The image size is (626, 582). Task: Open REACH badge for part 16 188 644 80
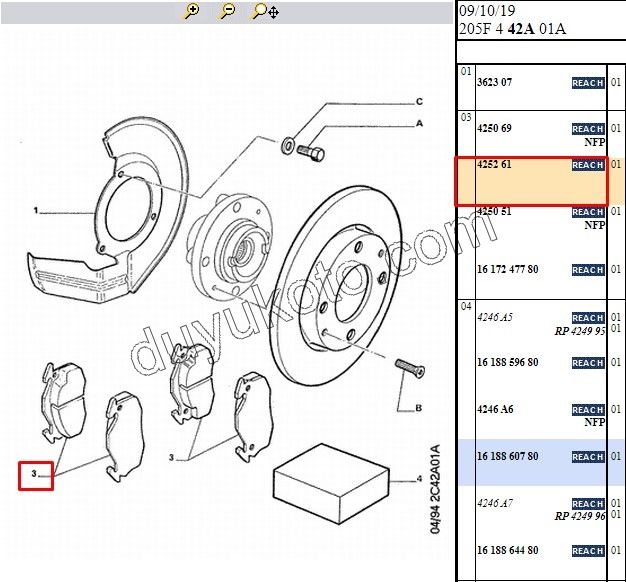[x=587, y=551]
